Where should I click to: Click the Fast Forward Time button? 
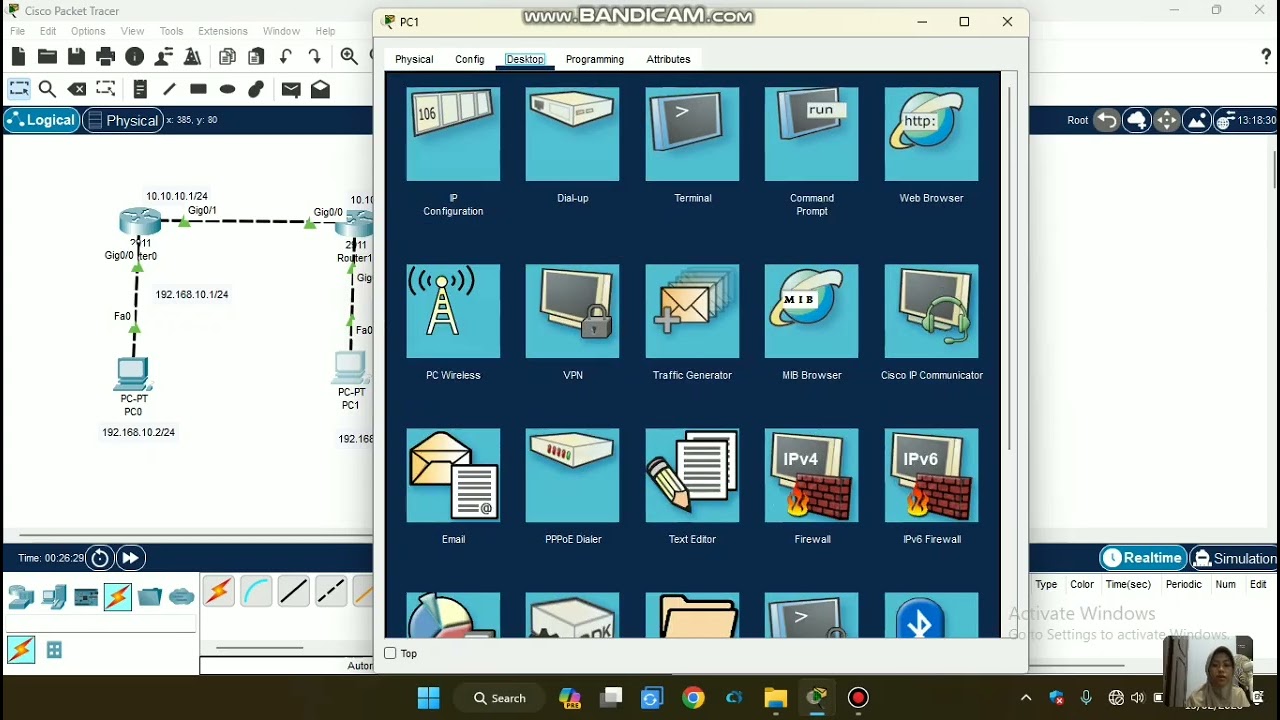coord(131,558)
